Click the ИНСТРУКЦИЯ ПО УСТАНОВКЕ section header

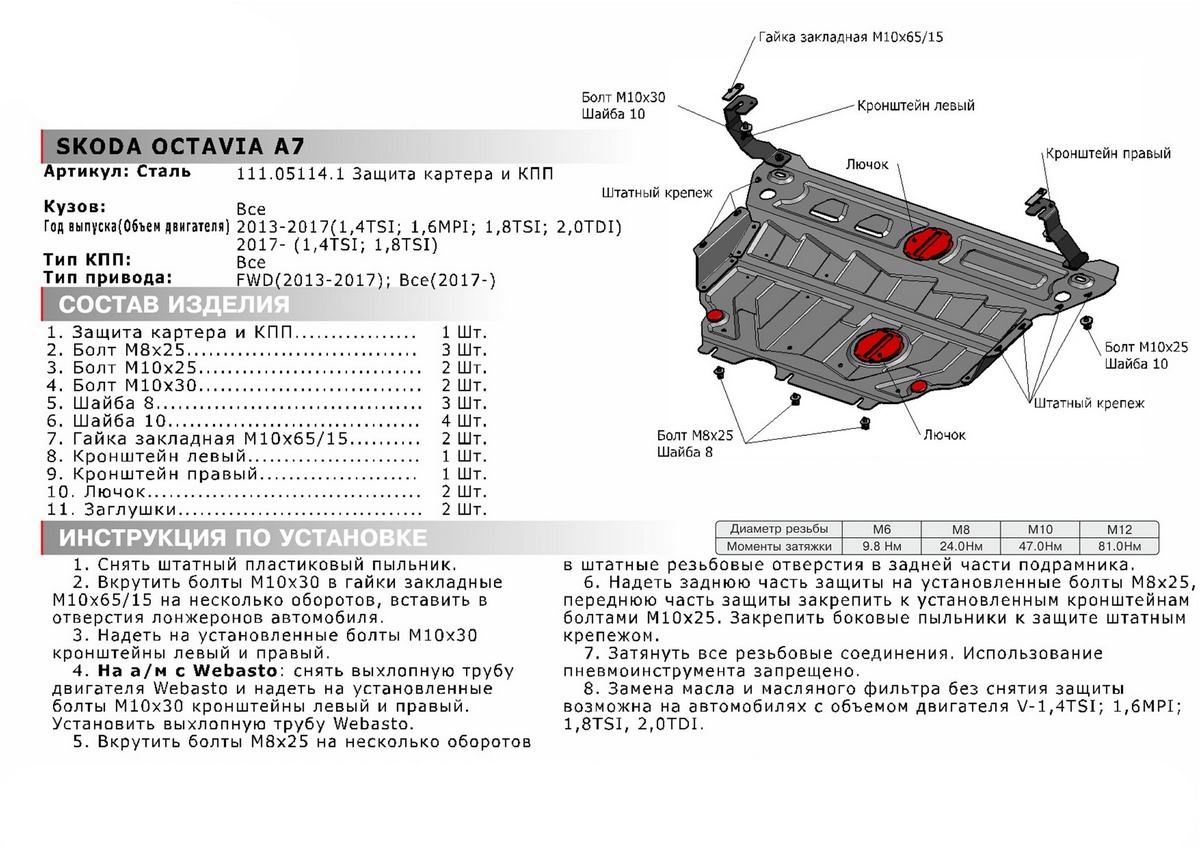pos(243,538)
